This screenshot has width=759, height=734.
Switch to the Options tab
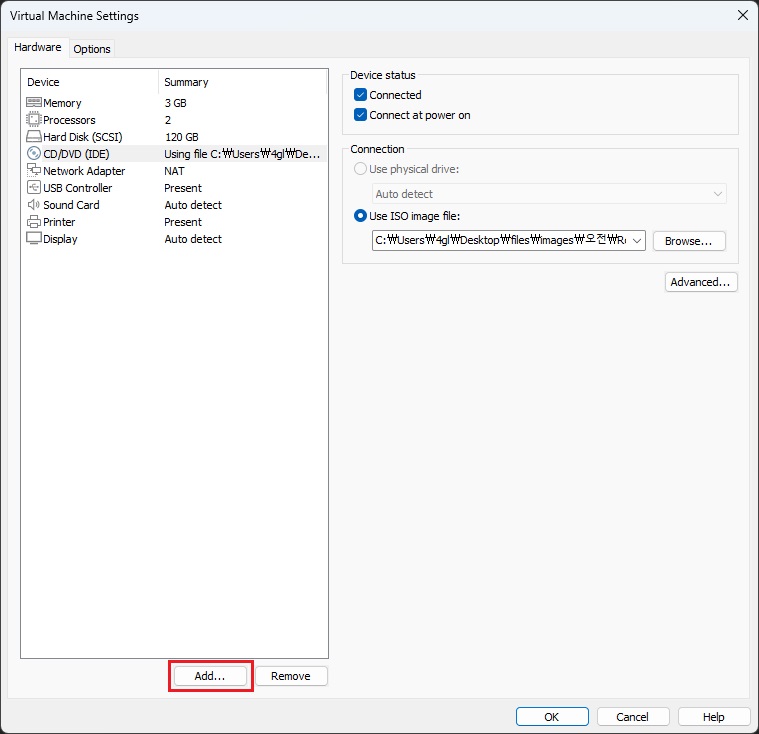pyautogui.click(x=92, y=49)
